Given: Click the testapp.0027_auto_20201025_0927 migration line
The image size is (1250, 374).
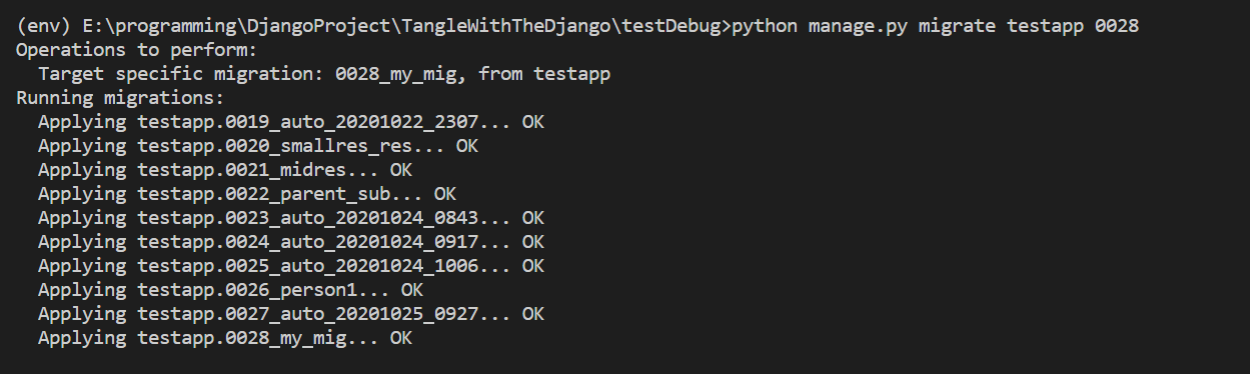Looking at the screenshot, I should 291,314.
